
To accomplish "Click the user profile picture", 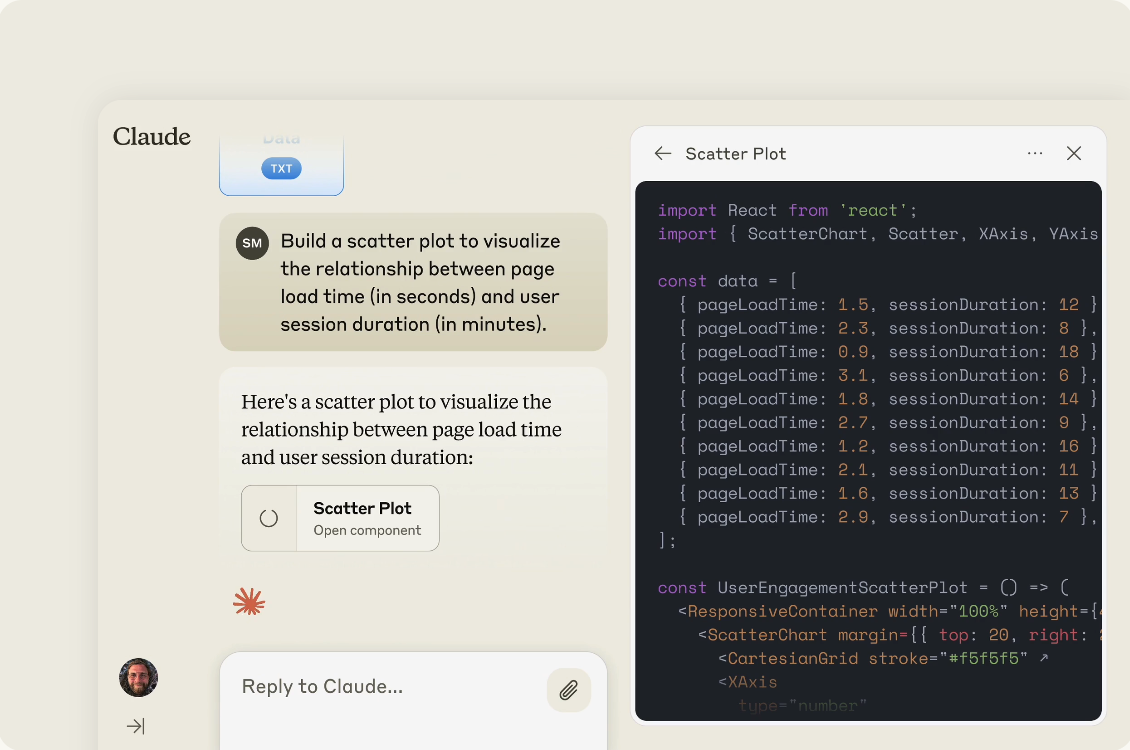I will tap(138, 678).
